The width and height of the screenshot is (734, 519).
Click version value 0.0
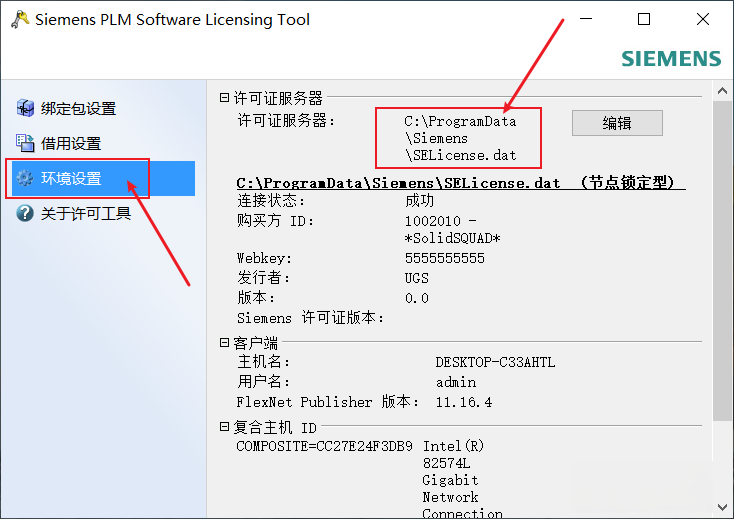click(x=417, y=298)
